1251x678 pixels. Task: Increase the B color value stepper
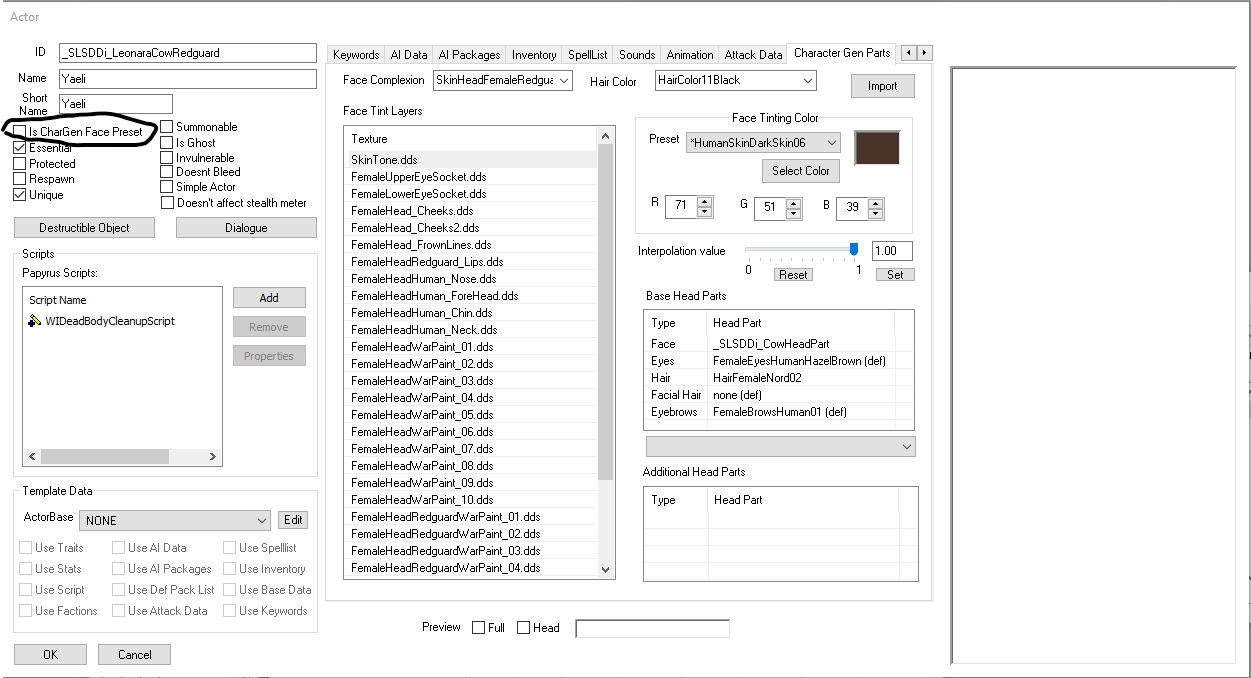(876, 203)
